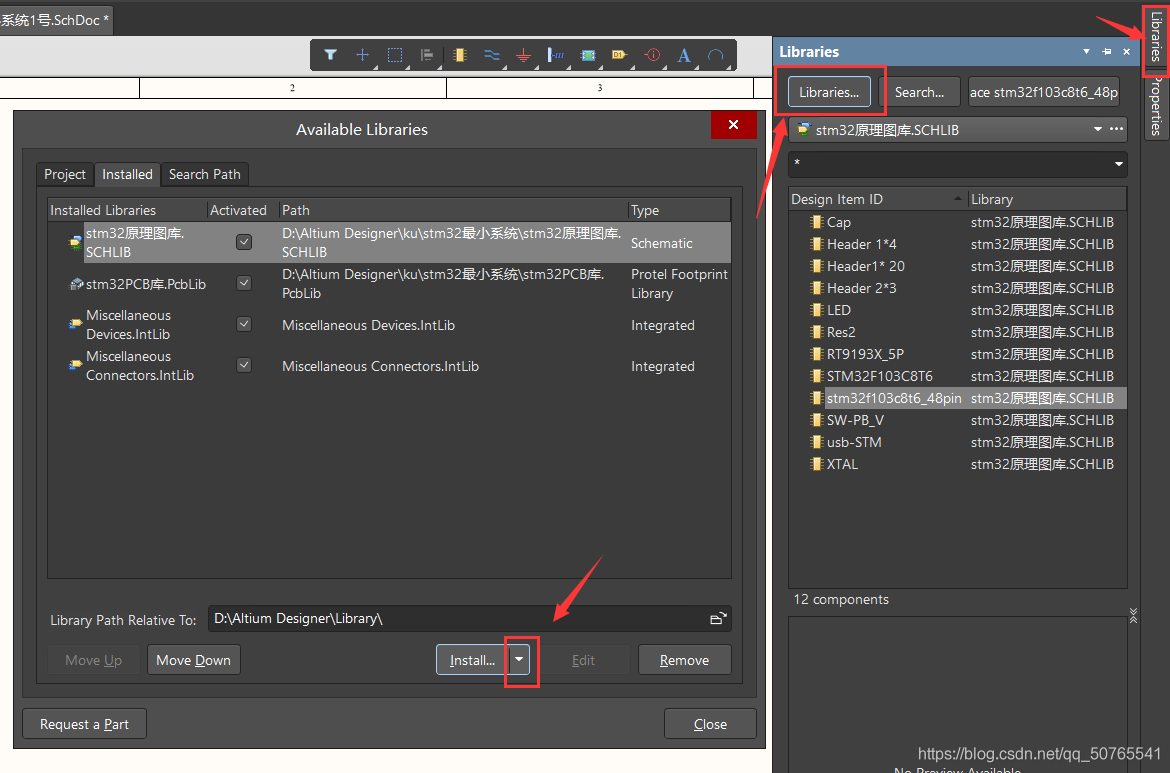Click the asterisk filter mask field
Viewport: 1170px width, 773px height.
point(958,164)
